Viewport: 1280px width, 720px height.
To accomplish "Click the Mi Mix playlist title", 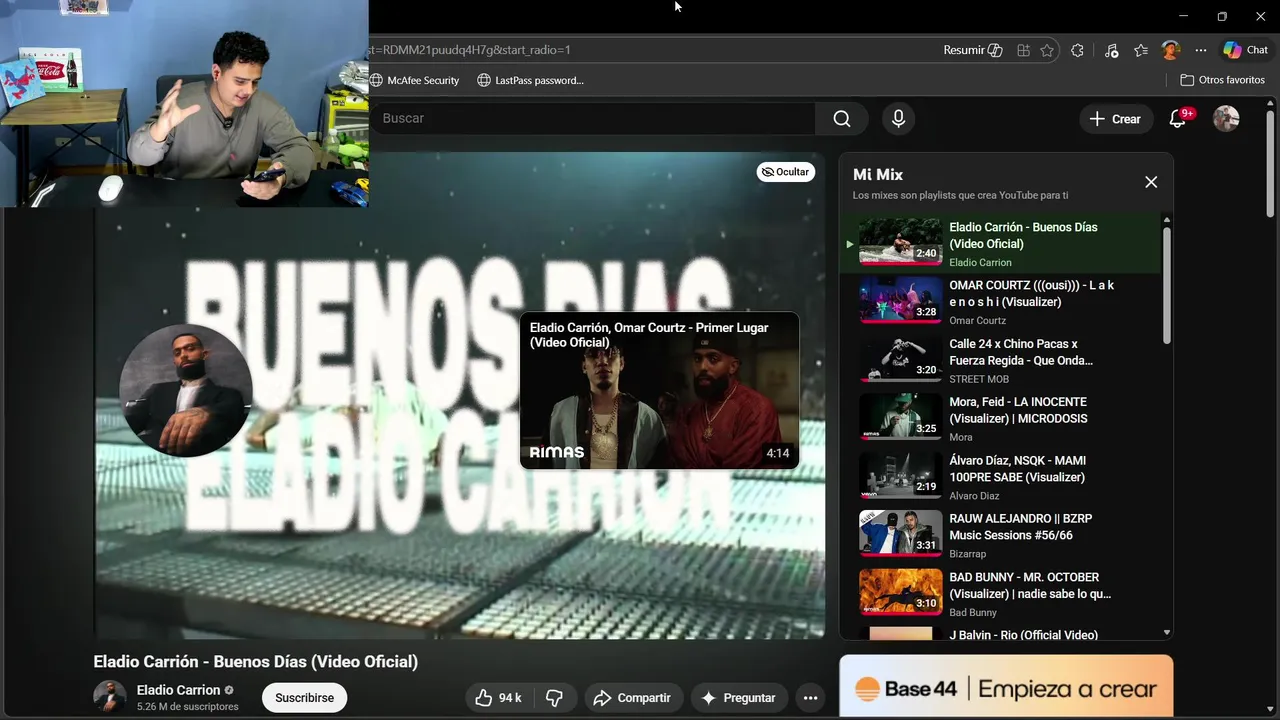I will 878,174.
